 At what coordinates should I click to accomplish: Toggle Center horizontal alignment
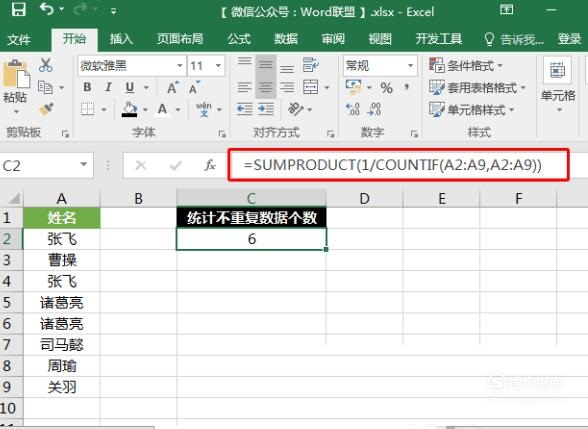(266, 87)
